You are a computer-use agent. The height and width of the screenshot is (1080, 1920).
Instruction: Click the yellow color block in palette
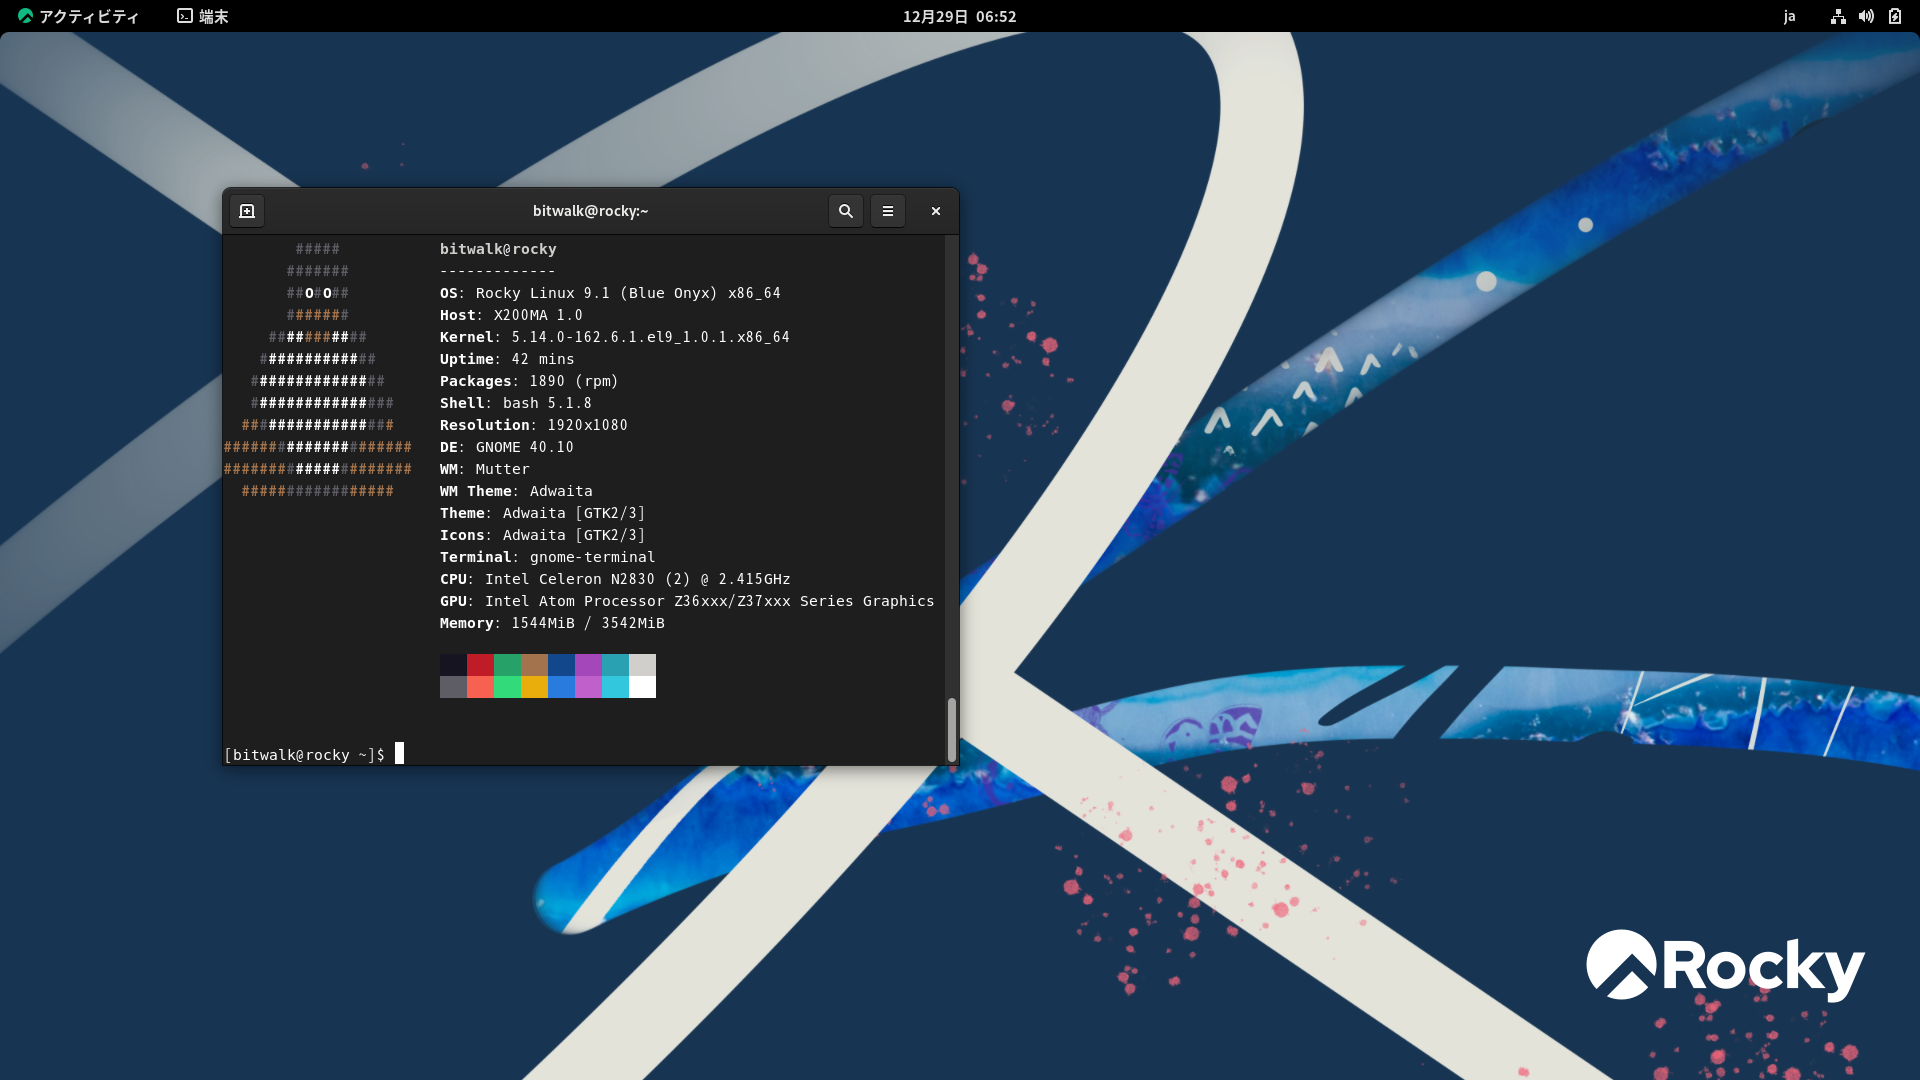pyautogui.click(x=534, y=687)
